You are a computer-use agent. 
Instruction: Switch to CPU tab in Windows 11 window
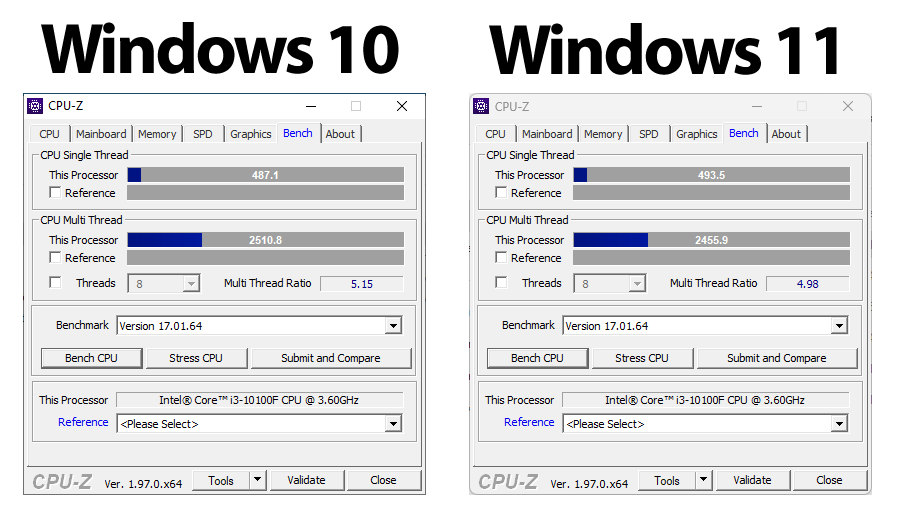coord(495,134)
